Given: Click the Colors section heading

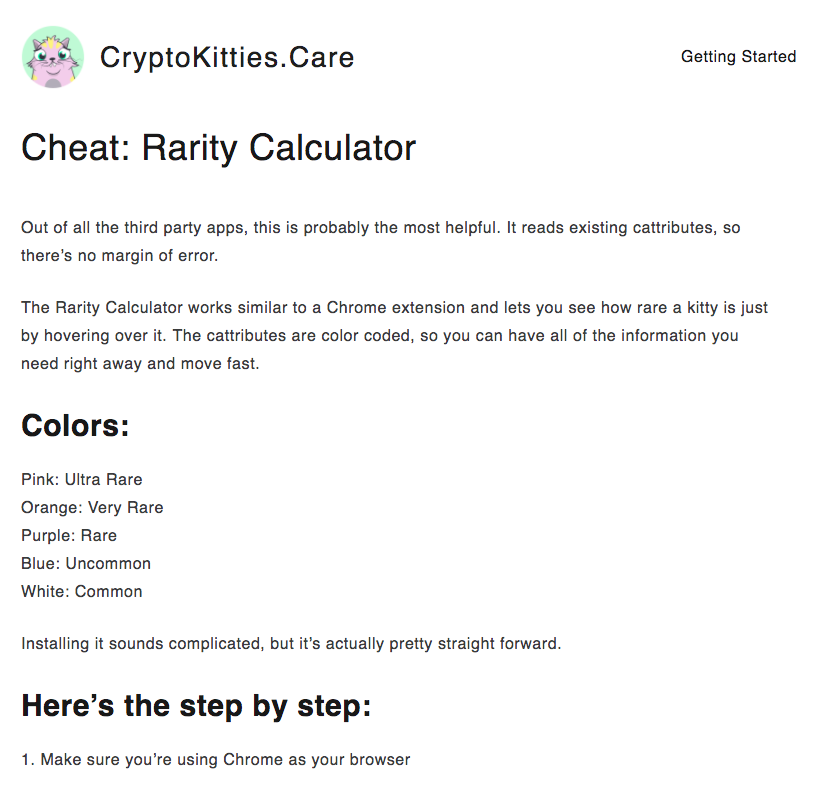Looking at the screenshot, I should point(74,425).
